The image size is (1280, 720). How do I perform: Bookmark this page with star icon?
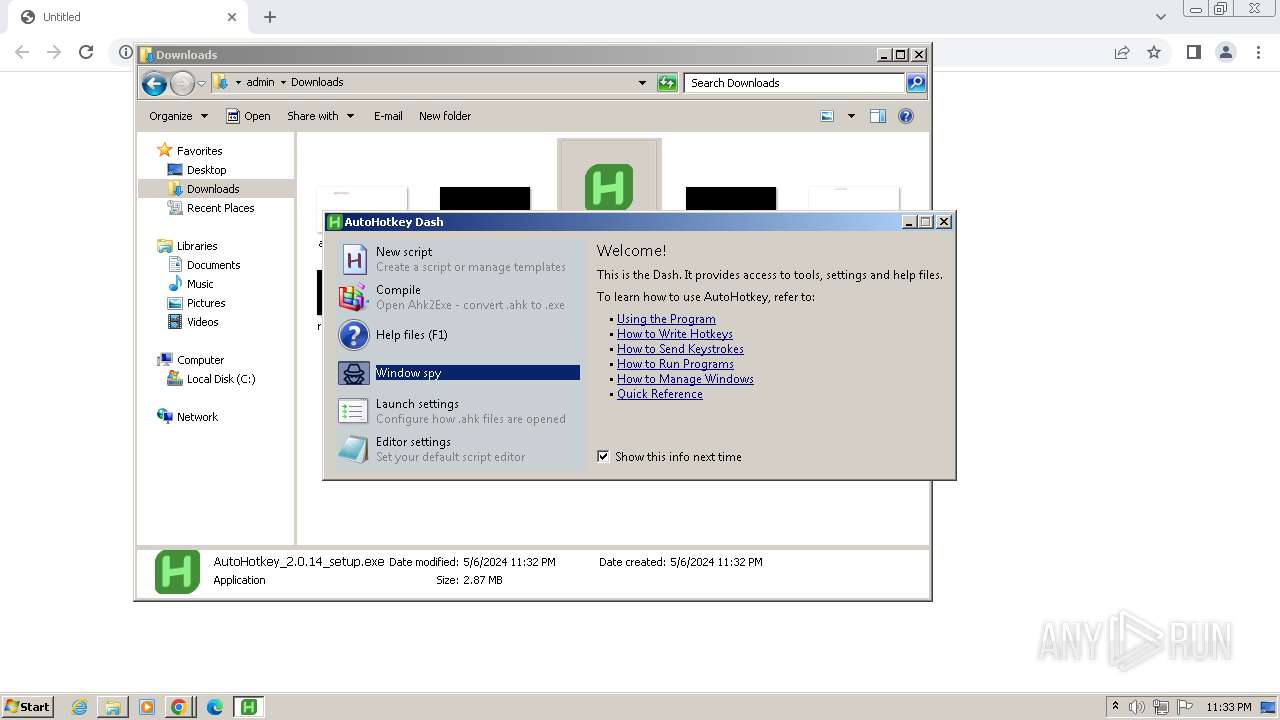coord(1154,52)
